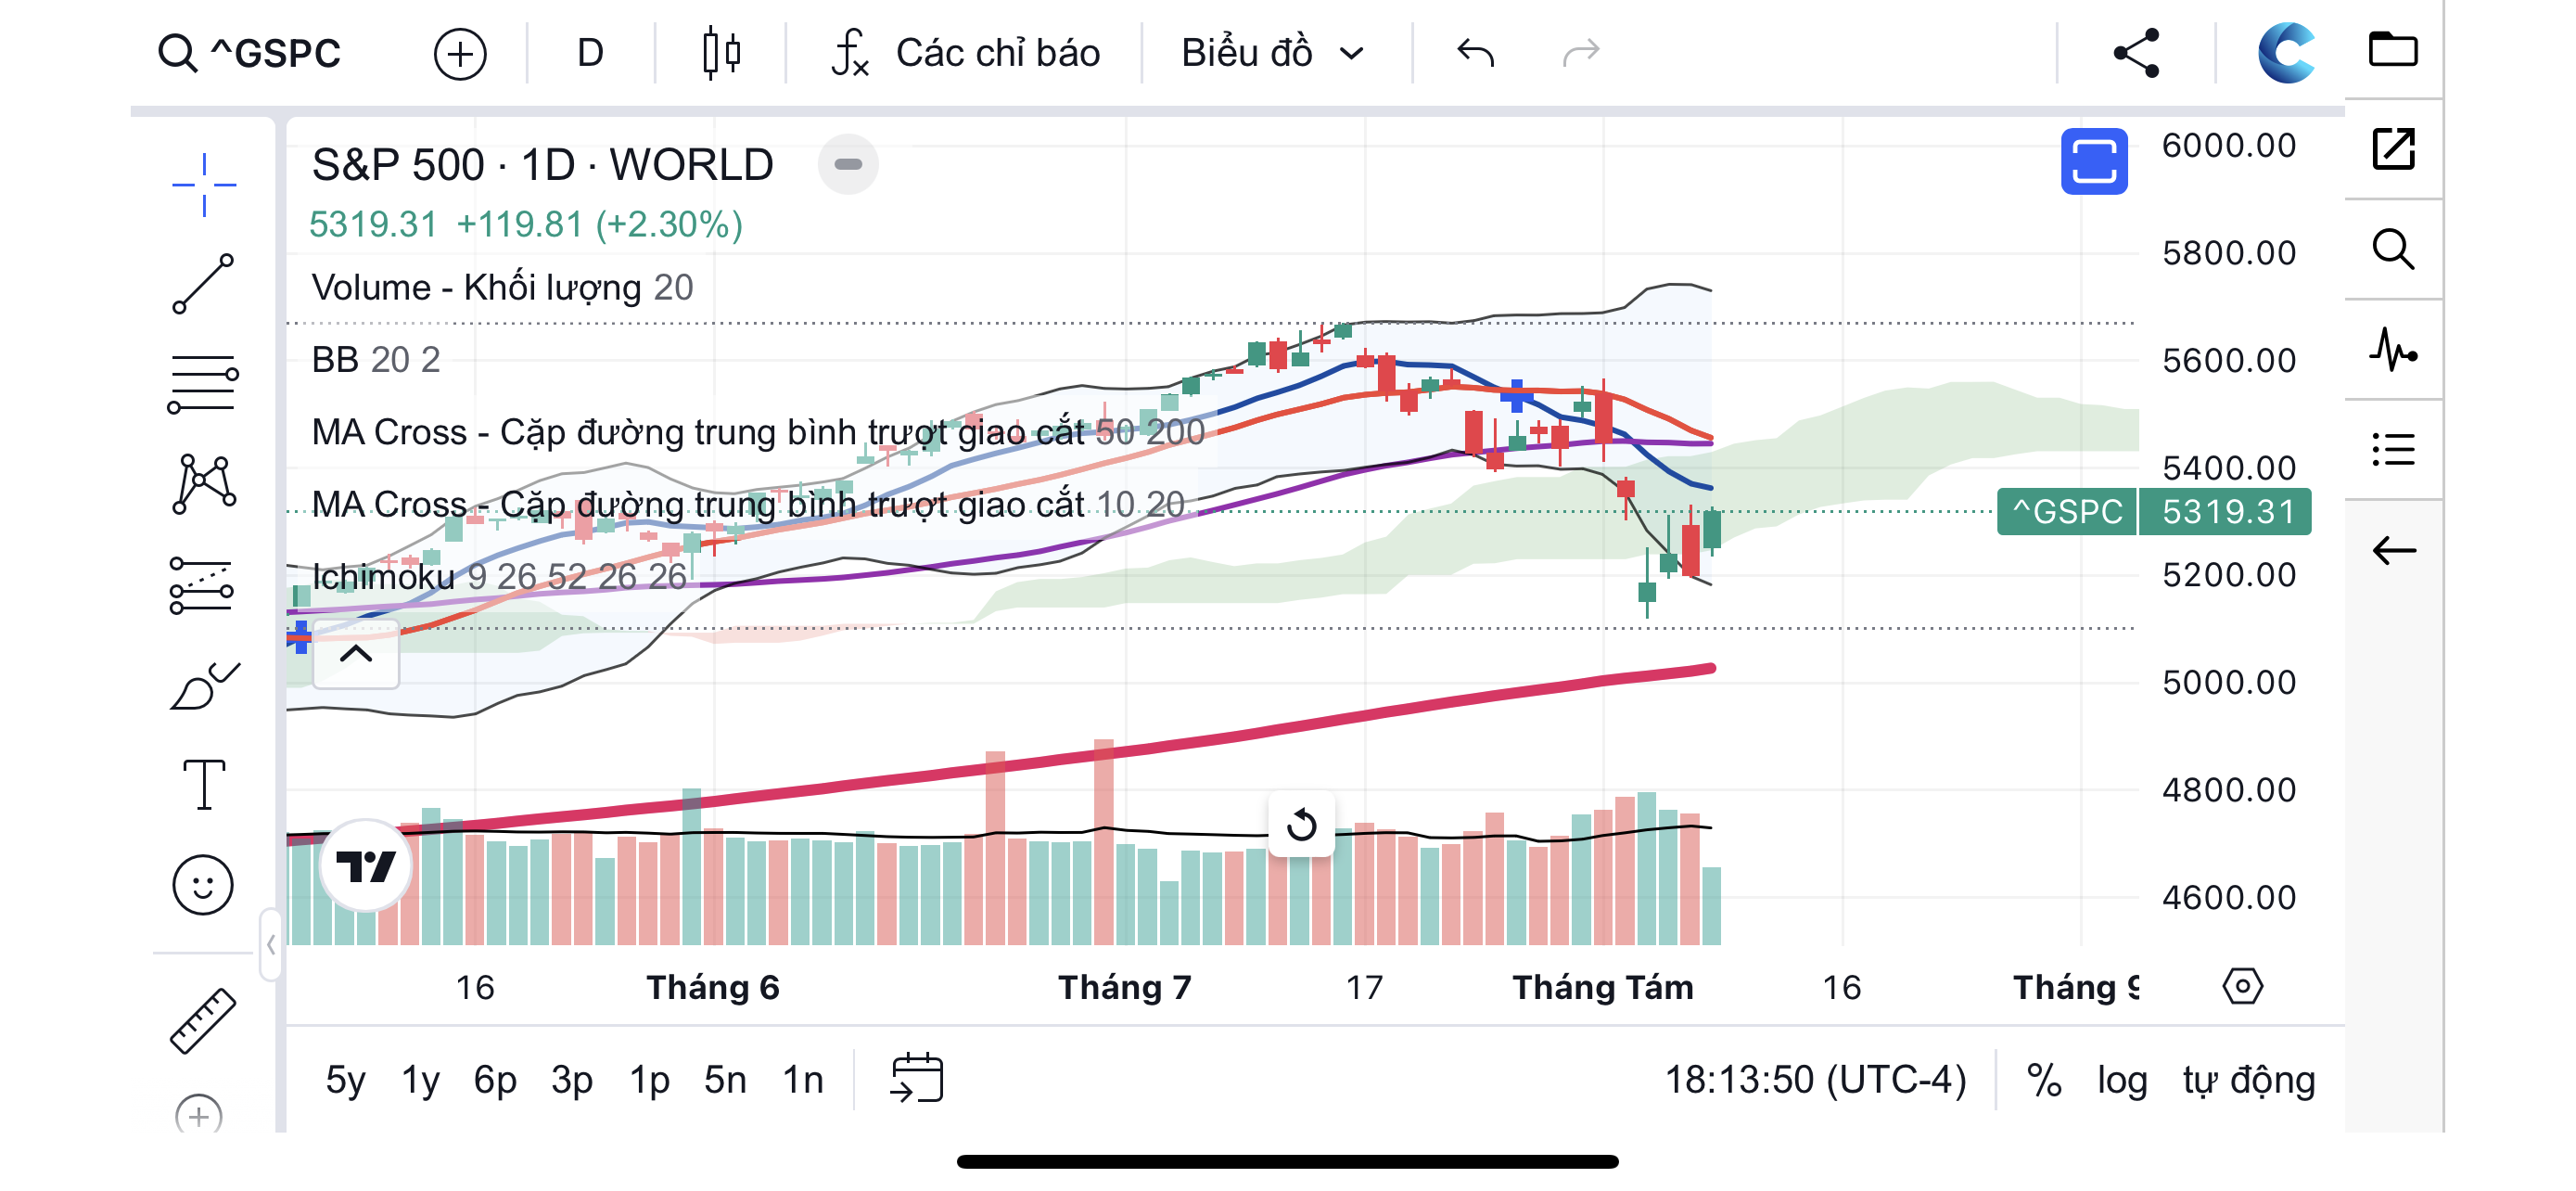Select 5n time range
Viewport: 2576px width, 1191px height.
725,1080
